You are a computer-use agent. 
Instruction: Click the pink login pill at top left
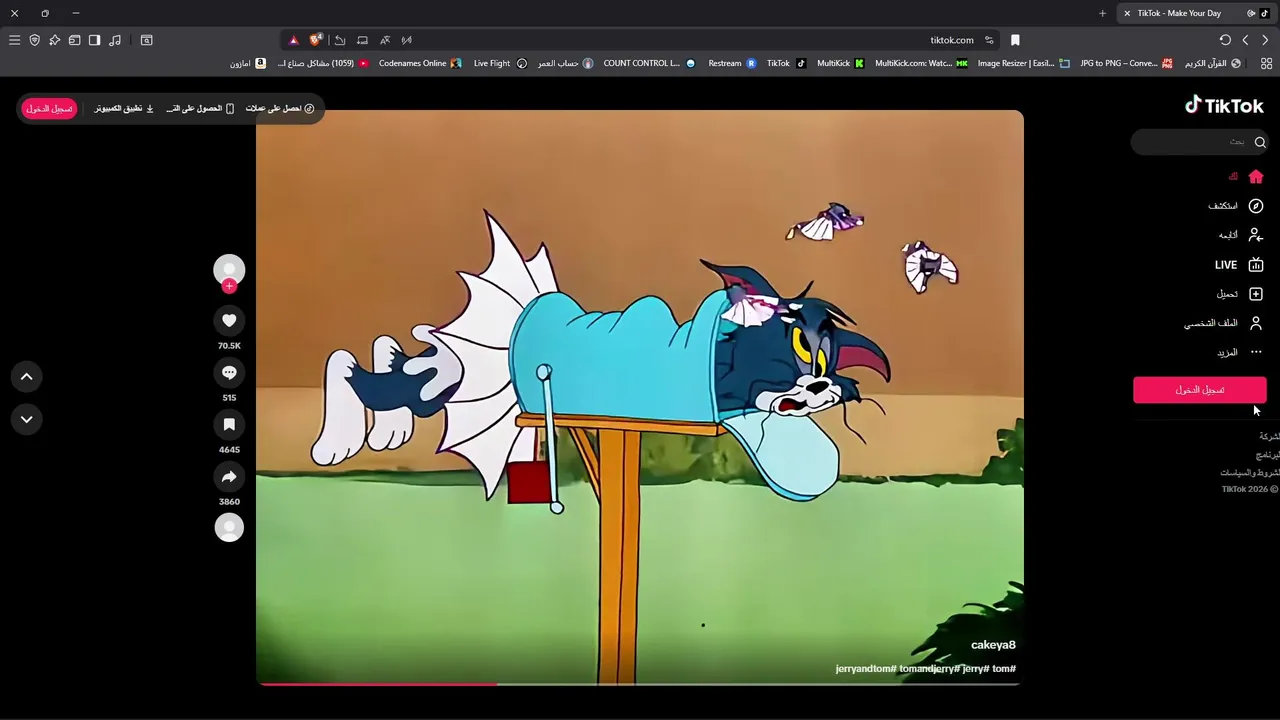49,108
